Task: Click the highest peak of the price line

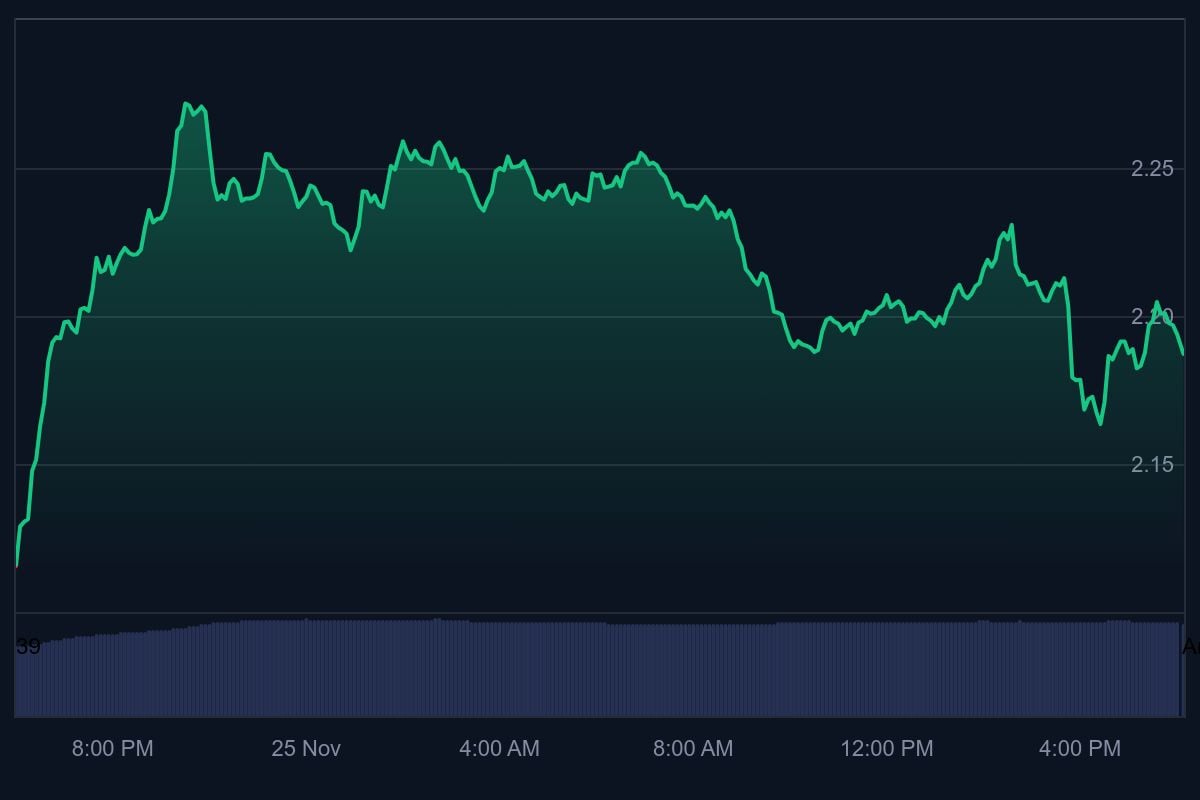Action: point(186,103)
